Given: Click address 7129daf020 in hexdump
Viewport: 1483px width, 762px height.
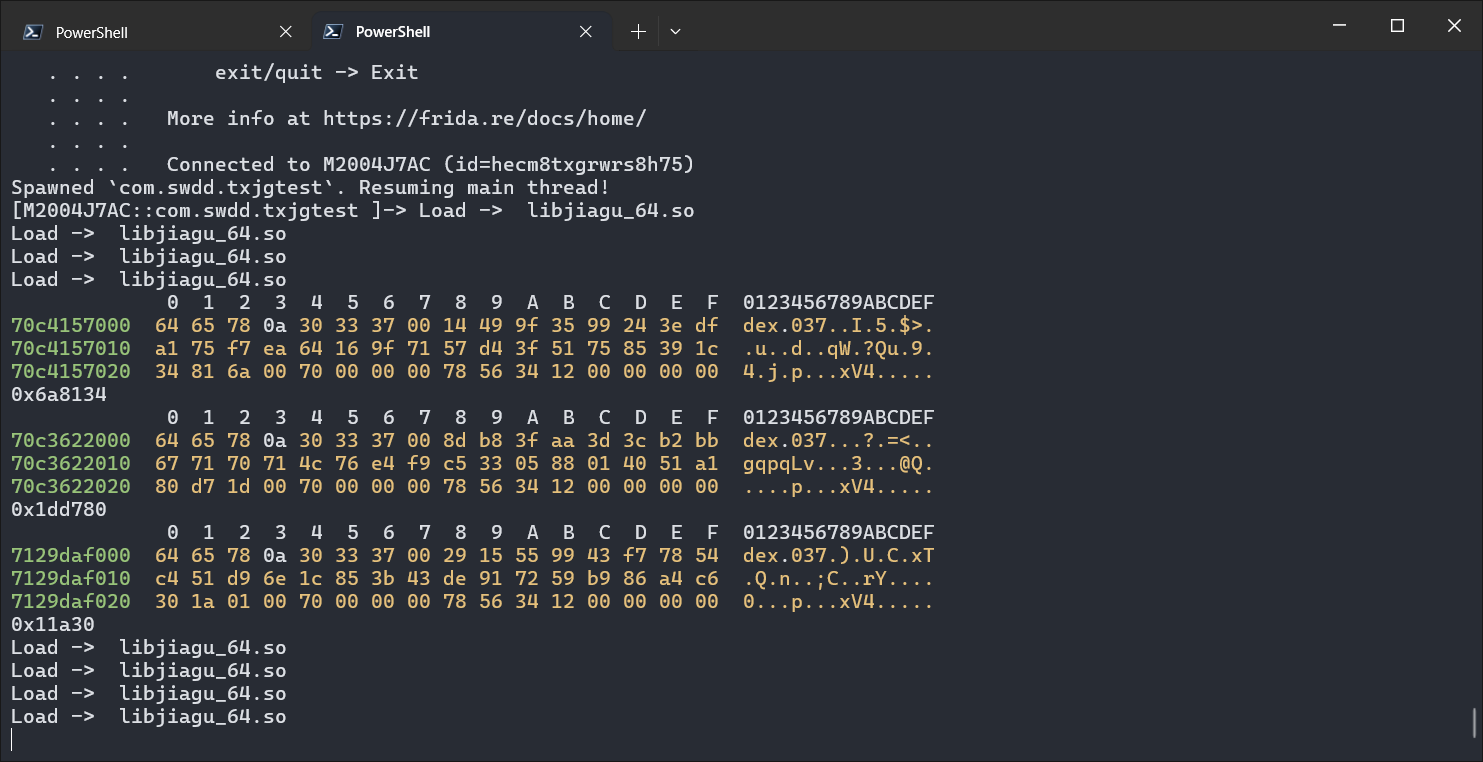Looking at the screenshot, I should 71,601.
